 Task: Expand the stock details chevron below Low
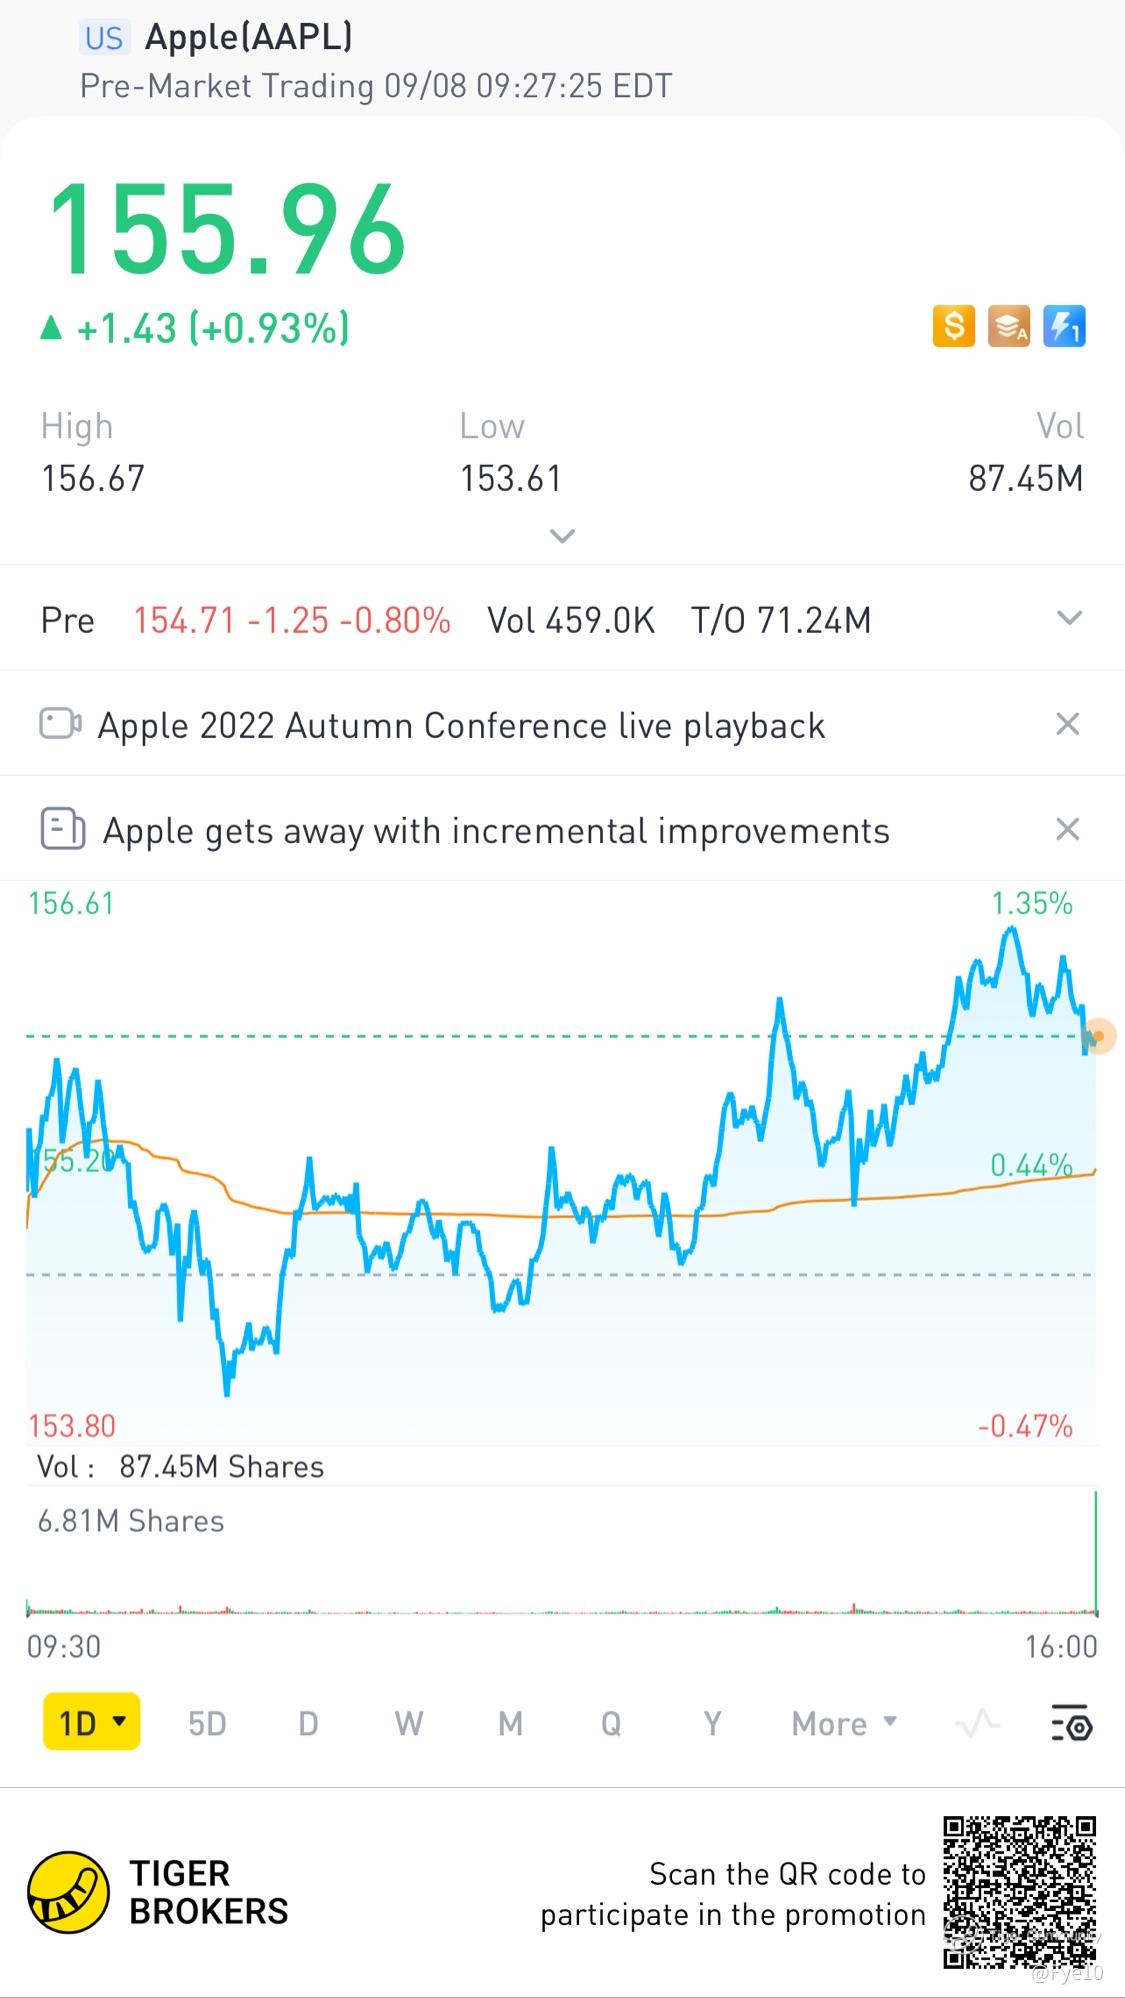[562, 536]
